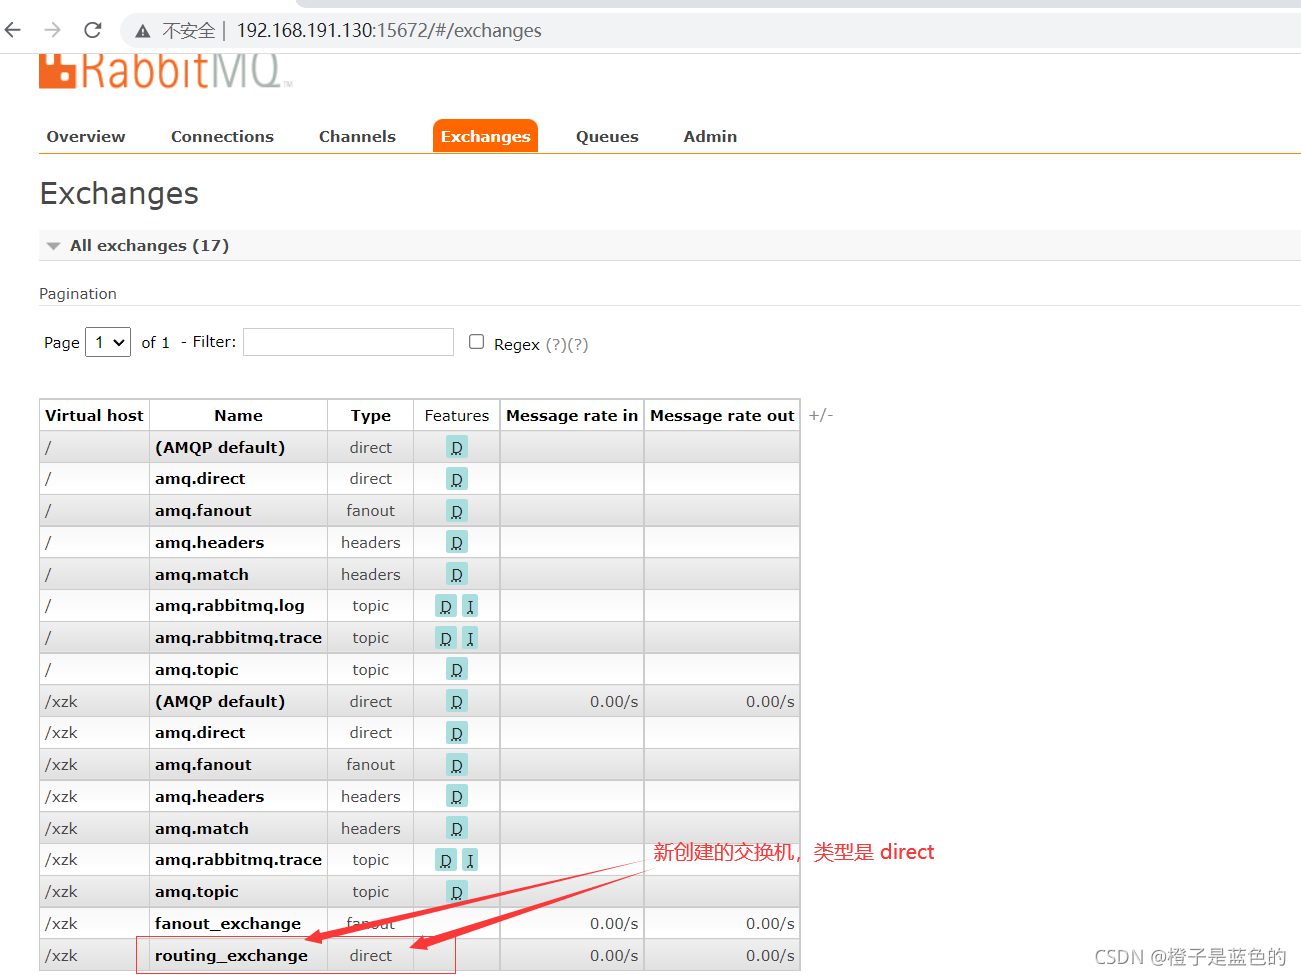Click the I badge in the / amq.rabbitmq.trace row

point(470,638)
